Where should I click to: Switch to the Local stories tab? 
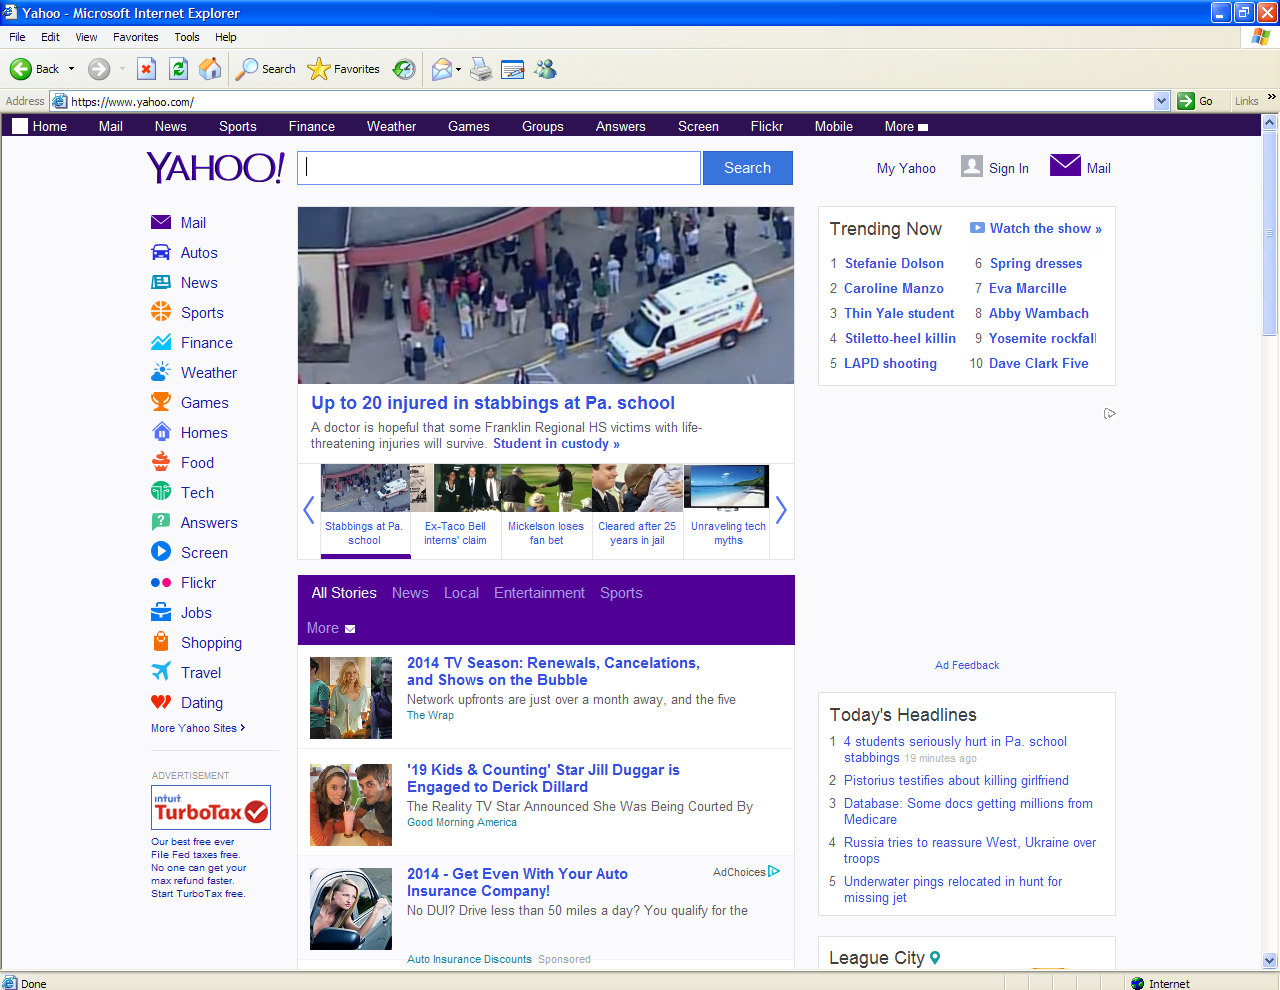pyautogui.click(x=461, y=593)
